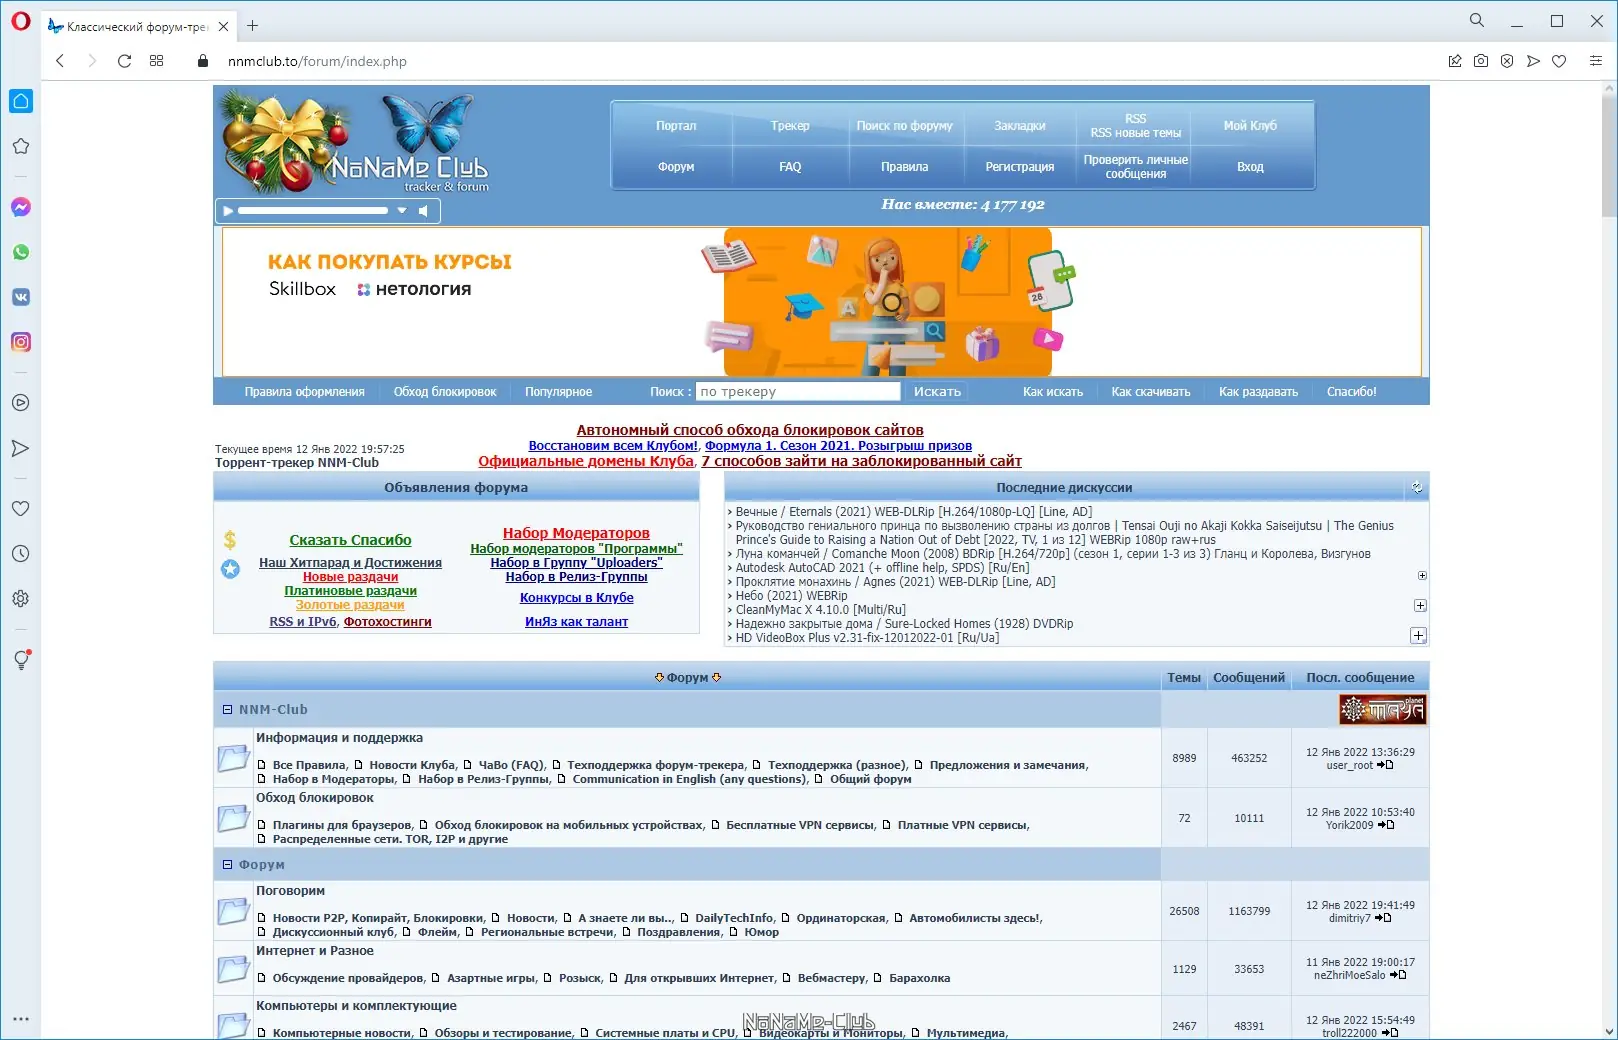Open the Player sidebar icon
Screen dimensions: 1618x1040
point(20,403)
